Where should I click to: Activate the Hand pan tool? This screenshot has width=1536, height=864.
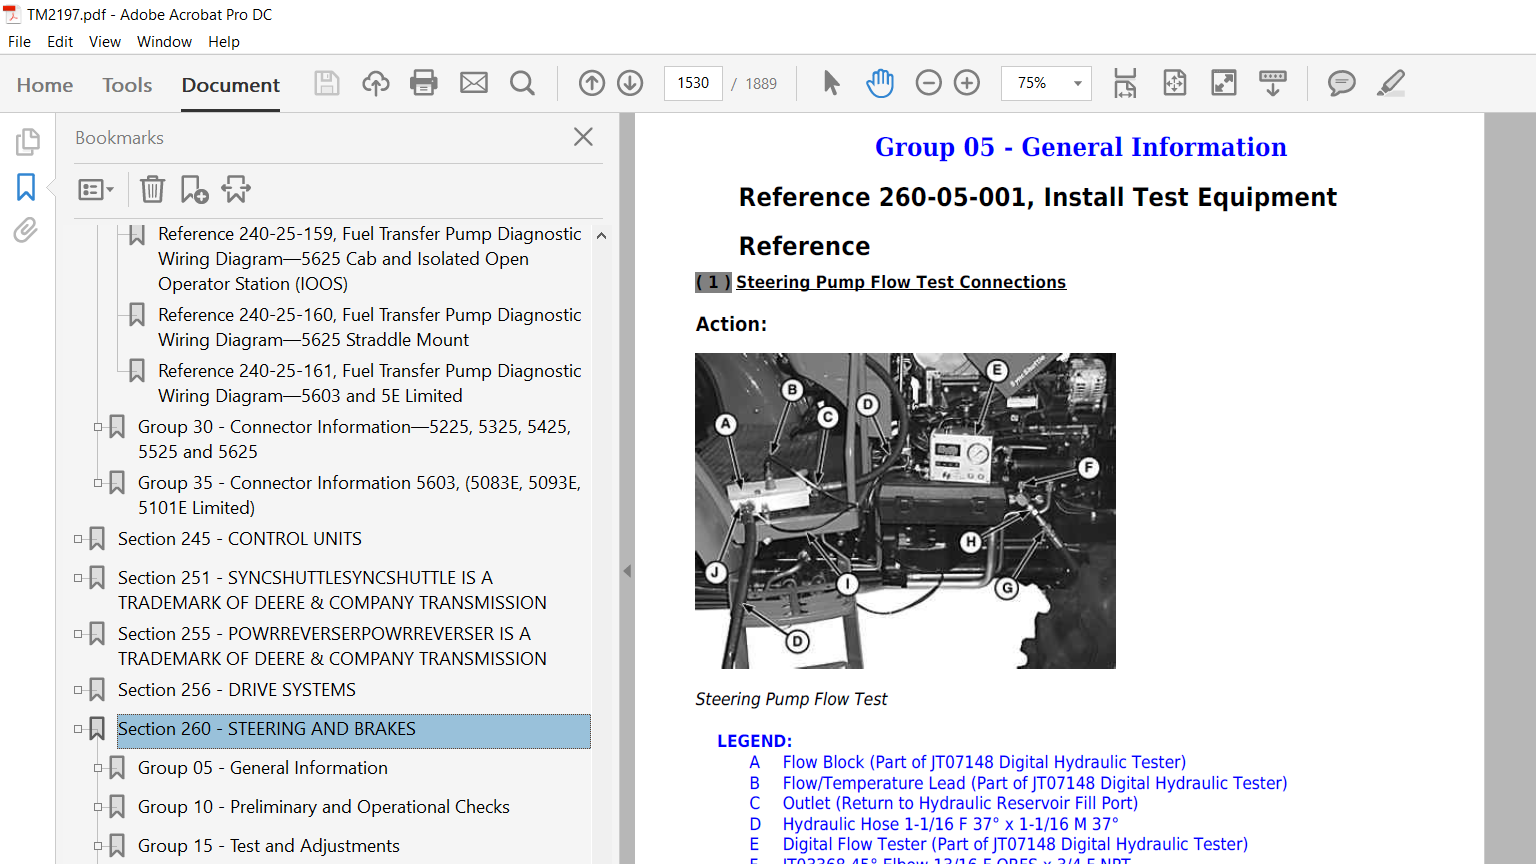pyautogui.click(x=880, y=83)
